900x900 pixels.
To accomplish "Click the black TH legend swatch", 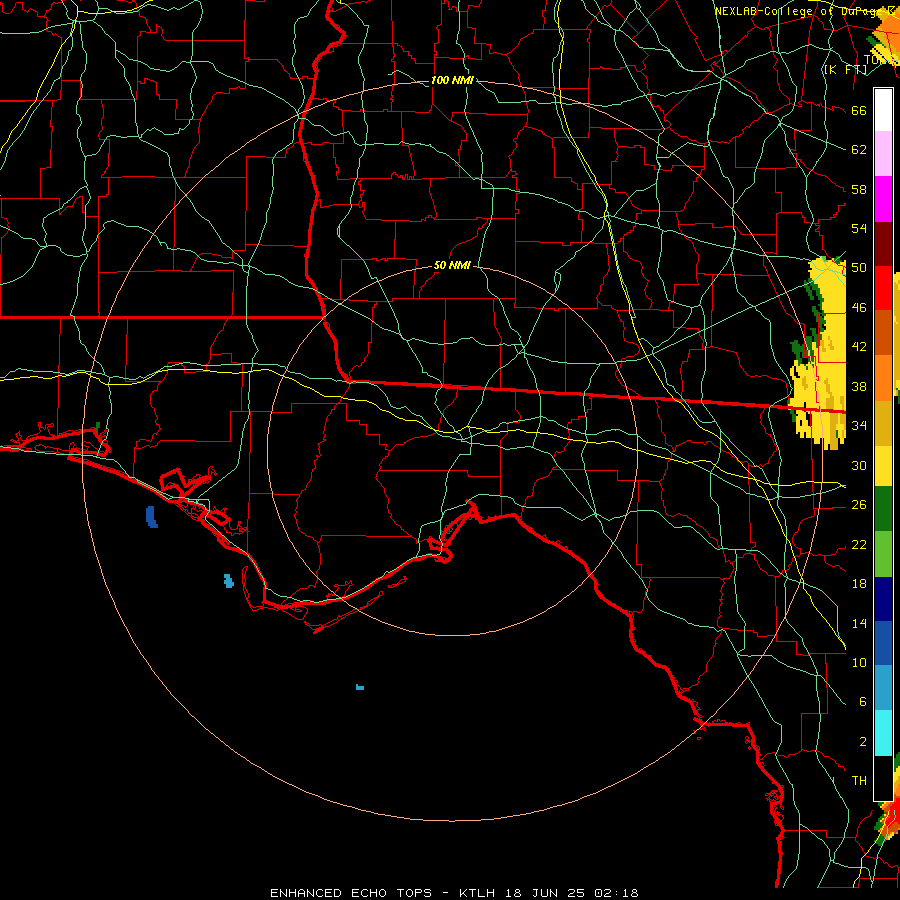I will point(883,777).
